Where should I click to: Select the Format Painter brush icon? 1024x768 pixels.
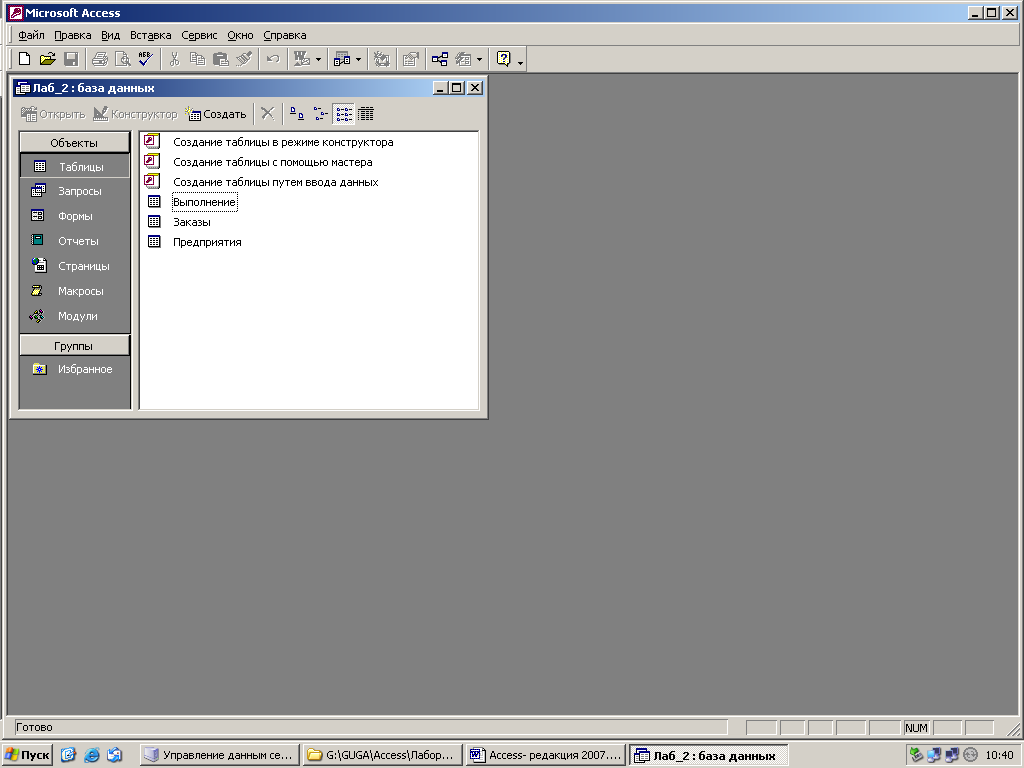(244, 59)
